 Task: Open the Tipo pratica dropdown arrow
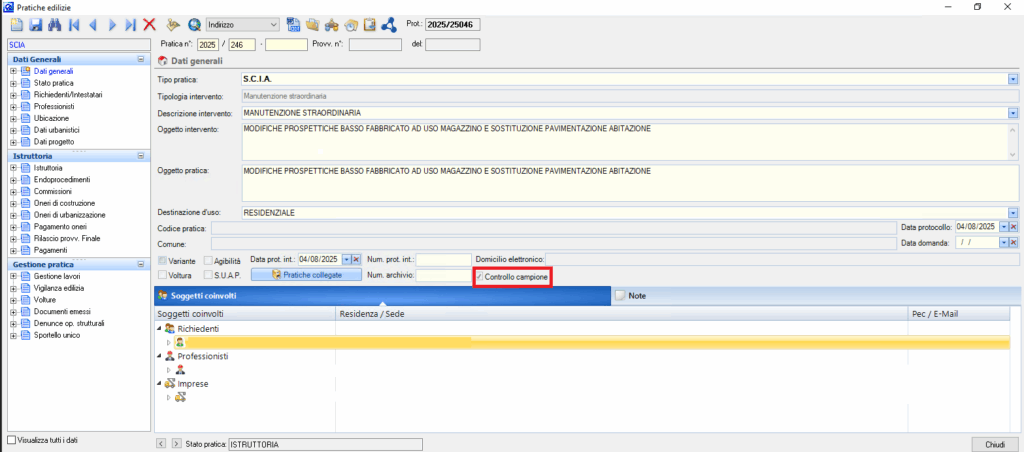[x=1012, y=79]
